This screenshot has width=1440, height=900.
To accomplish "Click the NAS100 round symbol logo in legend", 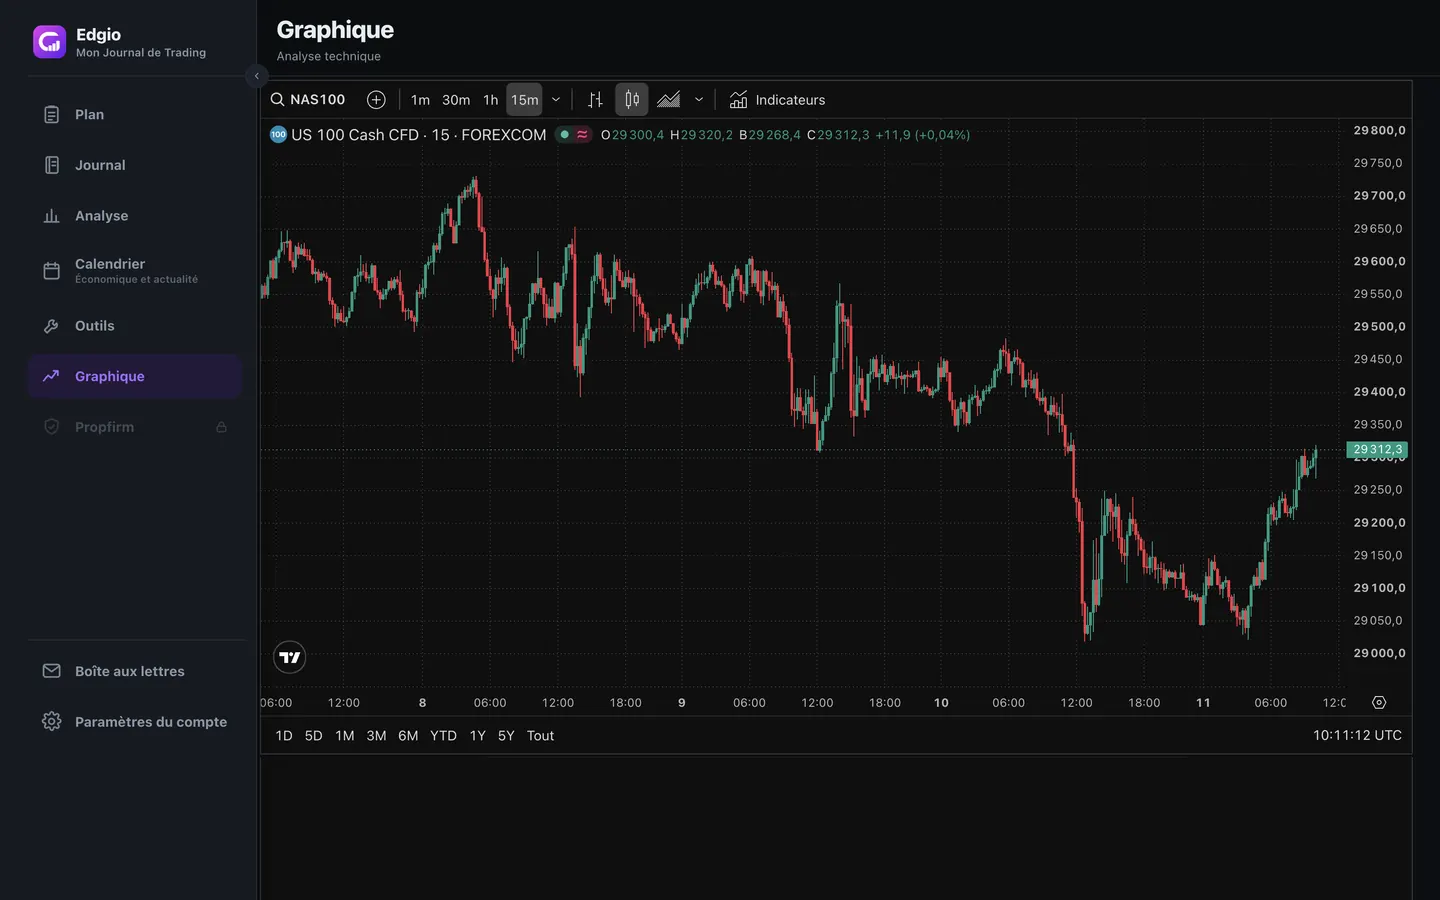I will pos(278,135).
